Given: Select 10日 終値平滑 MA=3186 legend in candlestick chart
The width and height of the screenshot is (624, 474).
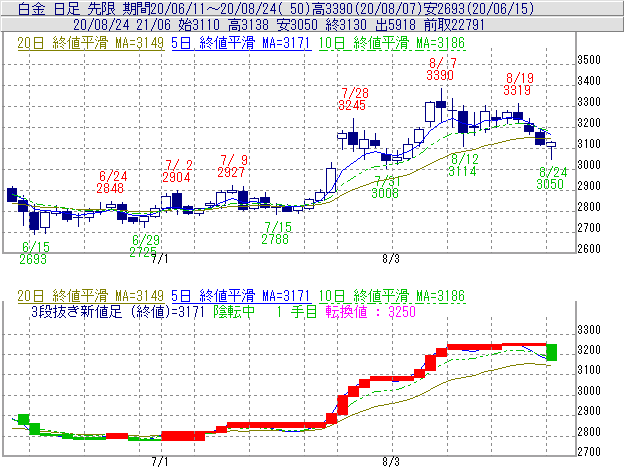Looking at the screenshot, I should 392,43.
